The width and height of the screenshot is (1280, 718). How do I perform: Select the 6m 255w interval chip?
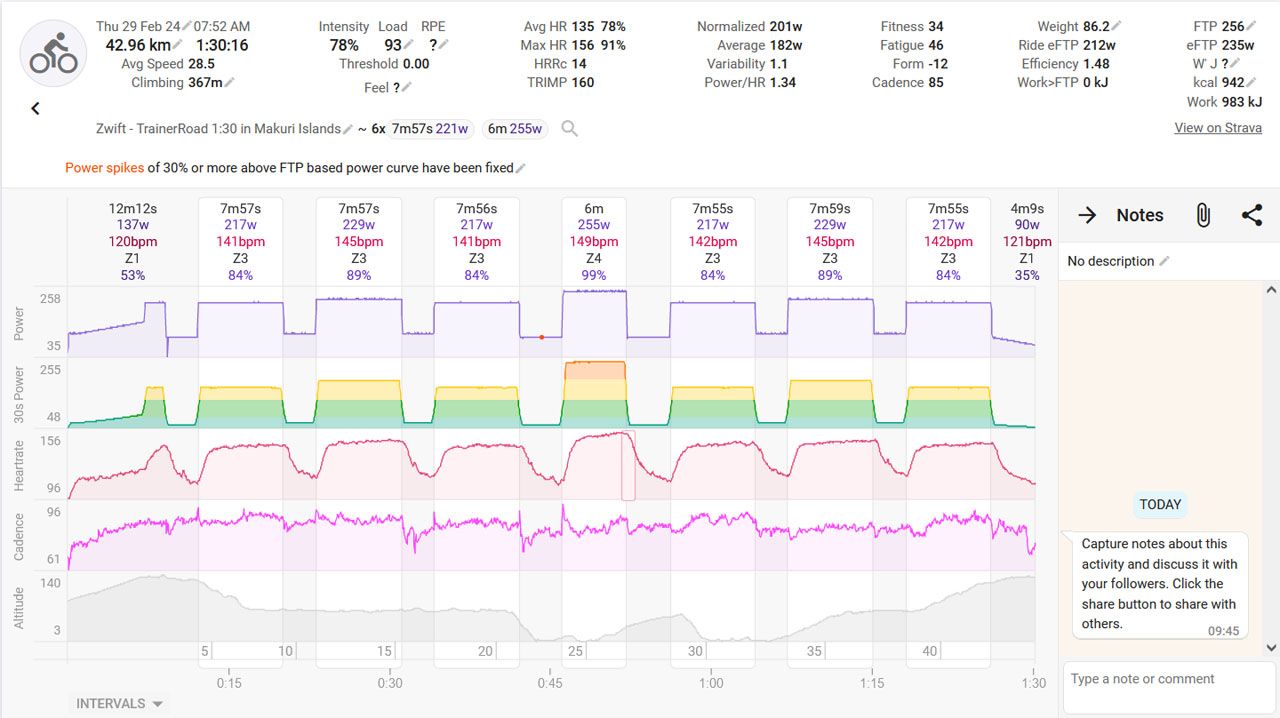pos(514,128)
